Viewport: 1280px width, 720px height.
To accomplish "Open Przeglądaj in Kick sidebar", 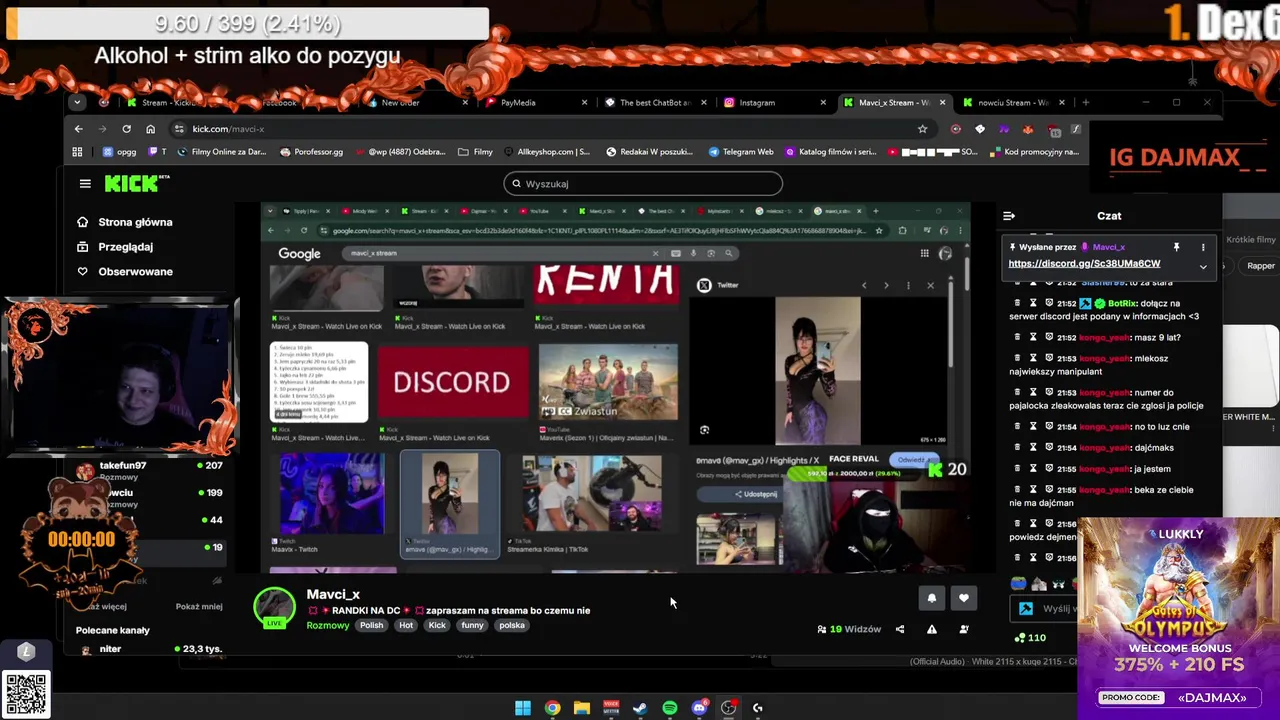I will pos(115,247).
